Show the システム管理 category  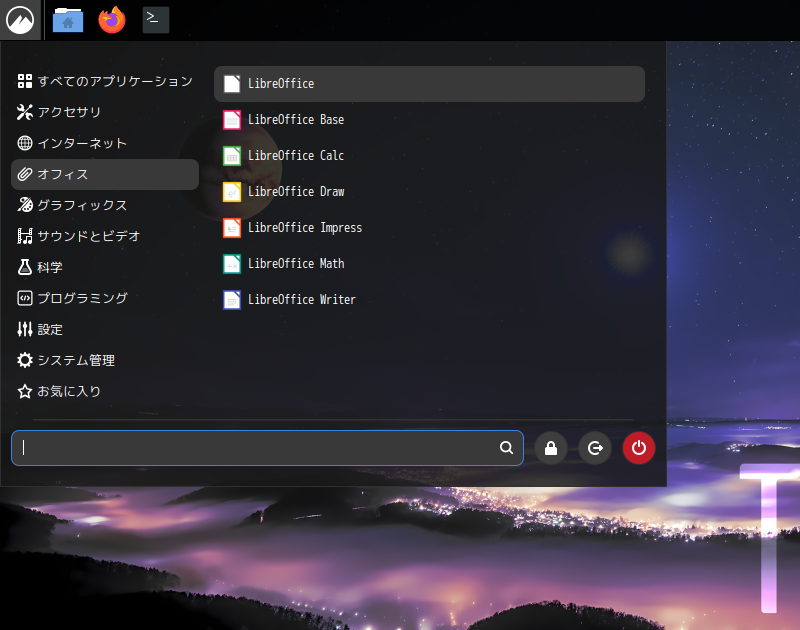coord(105,360)
